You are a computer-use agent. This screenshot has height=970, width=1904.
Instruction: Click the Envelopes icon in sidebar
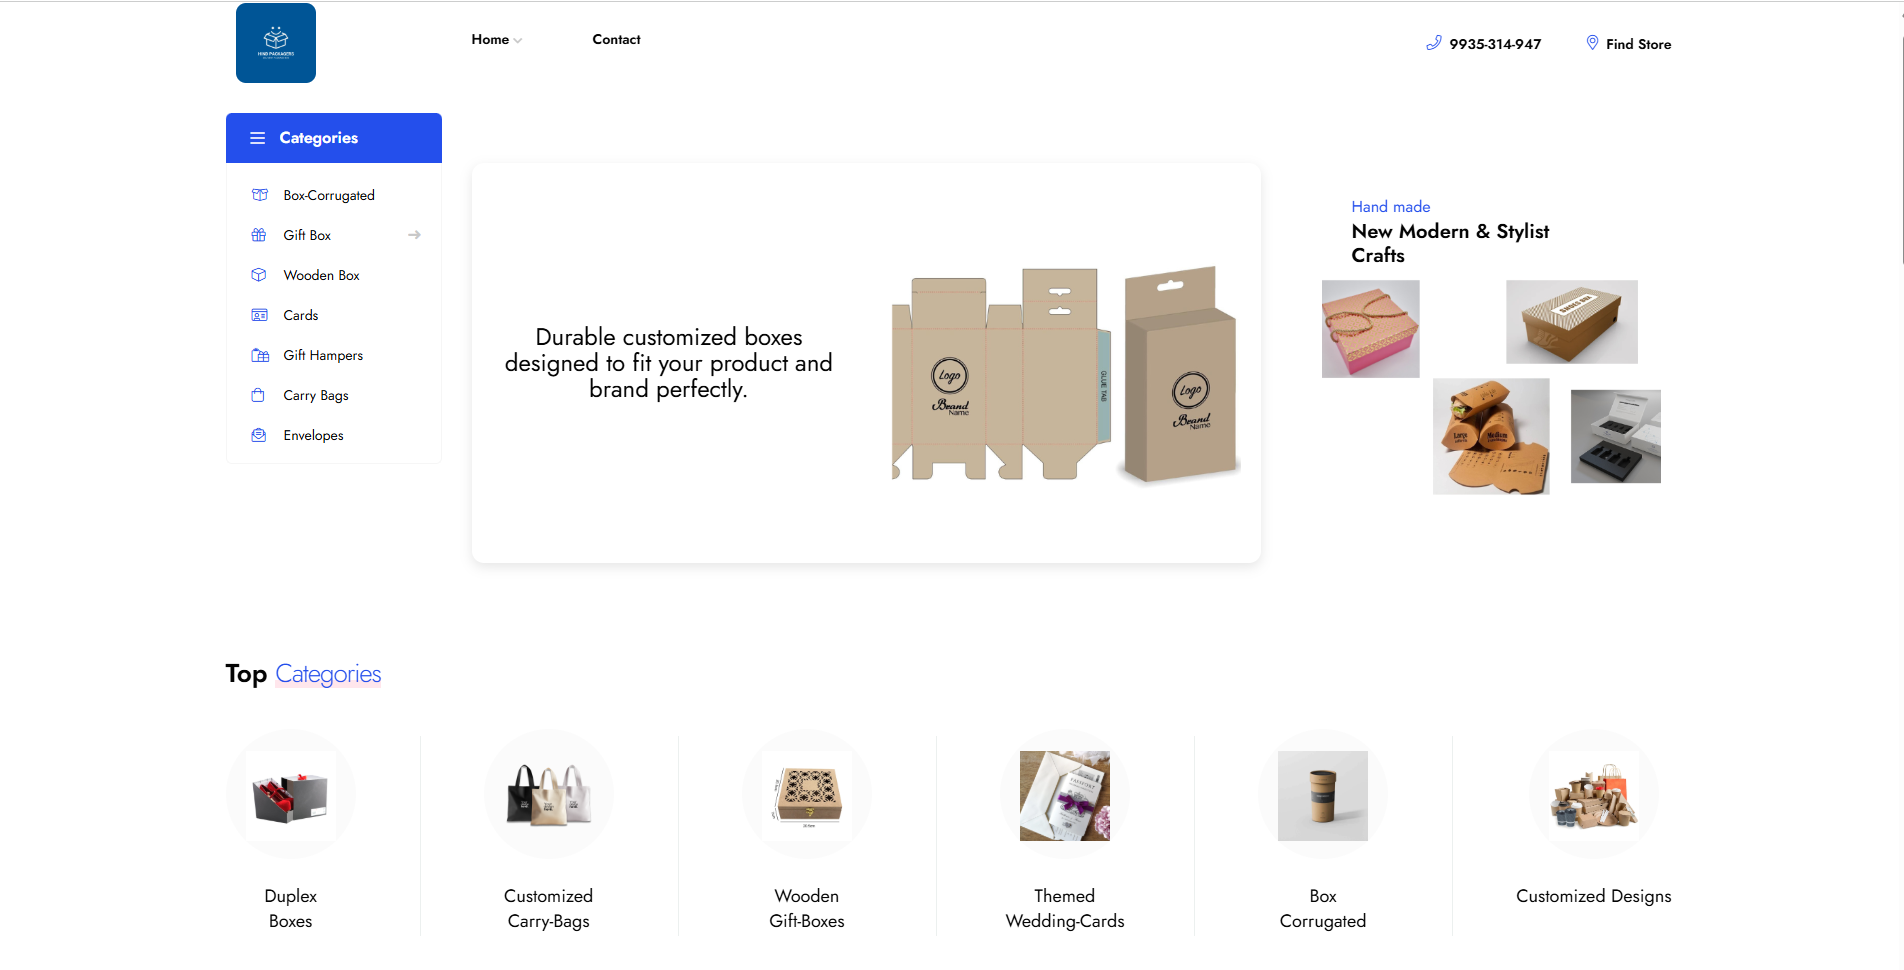click(x=259, y=435)
